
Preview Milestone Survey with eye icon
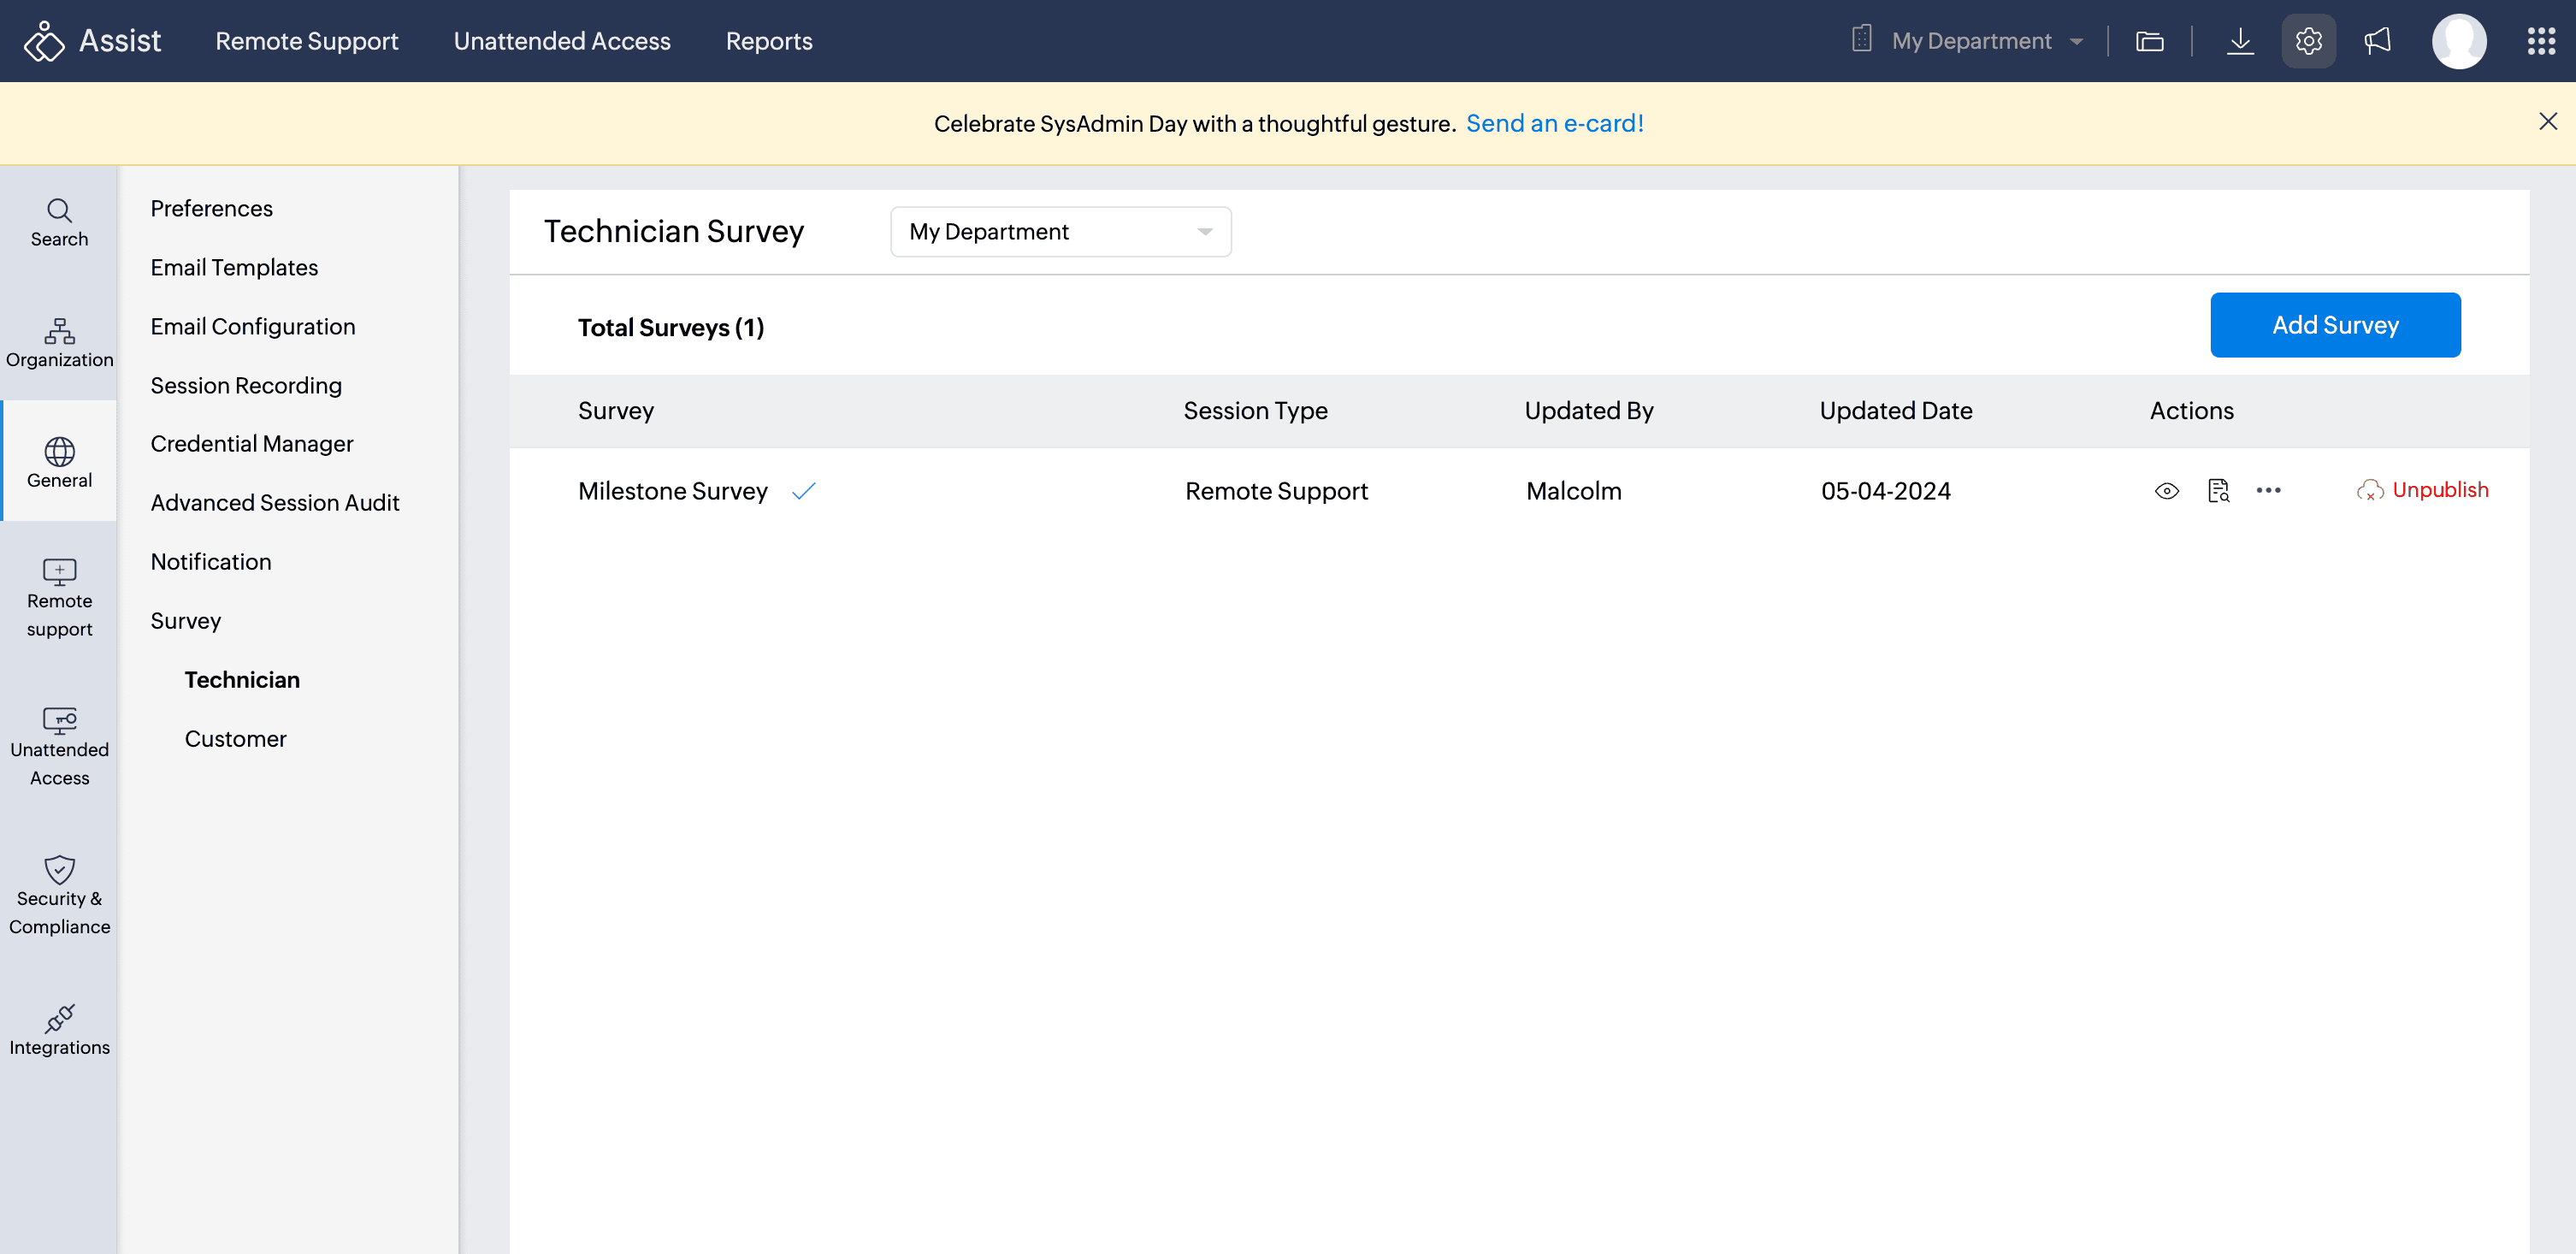(2166, 490)
